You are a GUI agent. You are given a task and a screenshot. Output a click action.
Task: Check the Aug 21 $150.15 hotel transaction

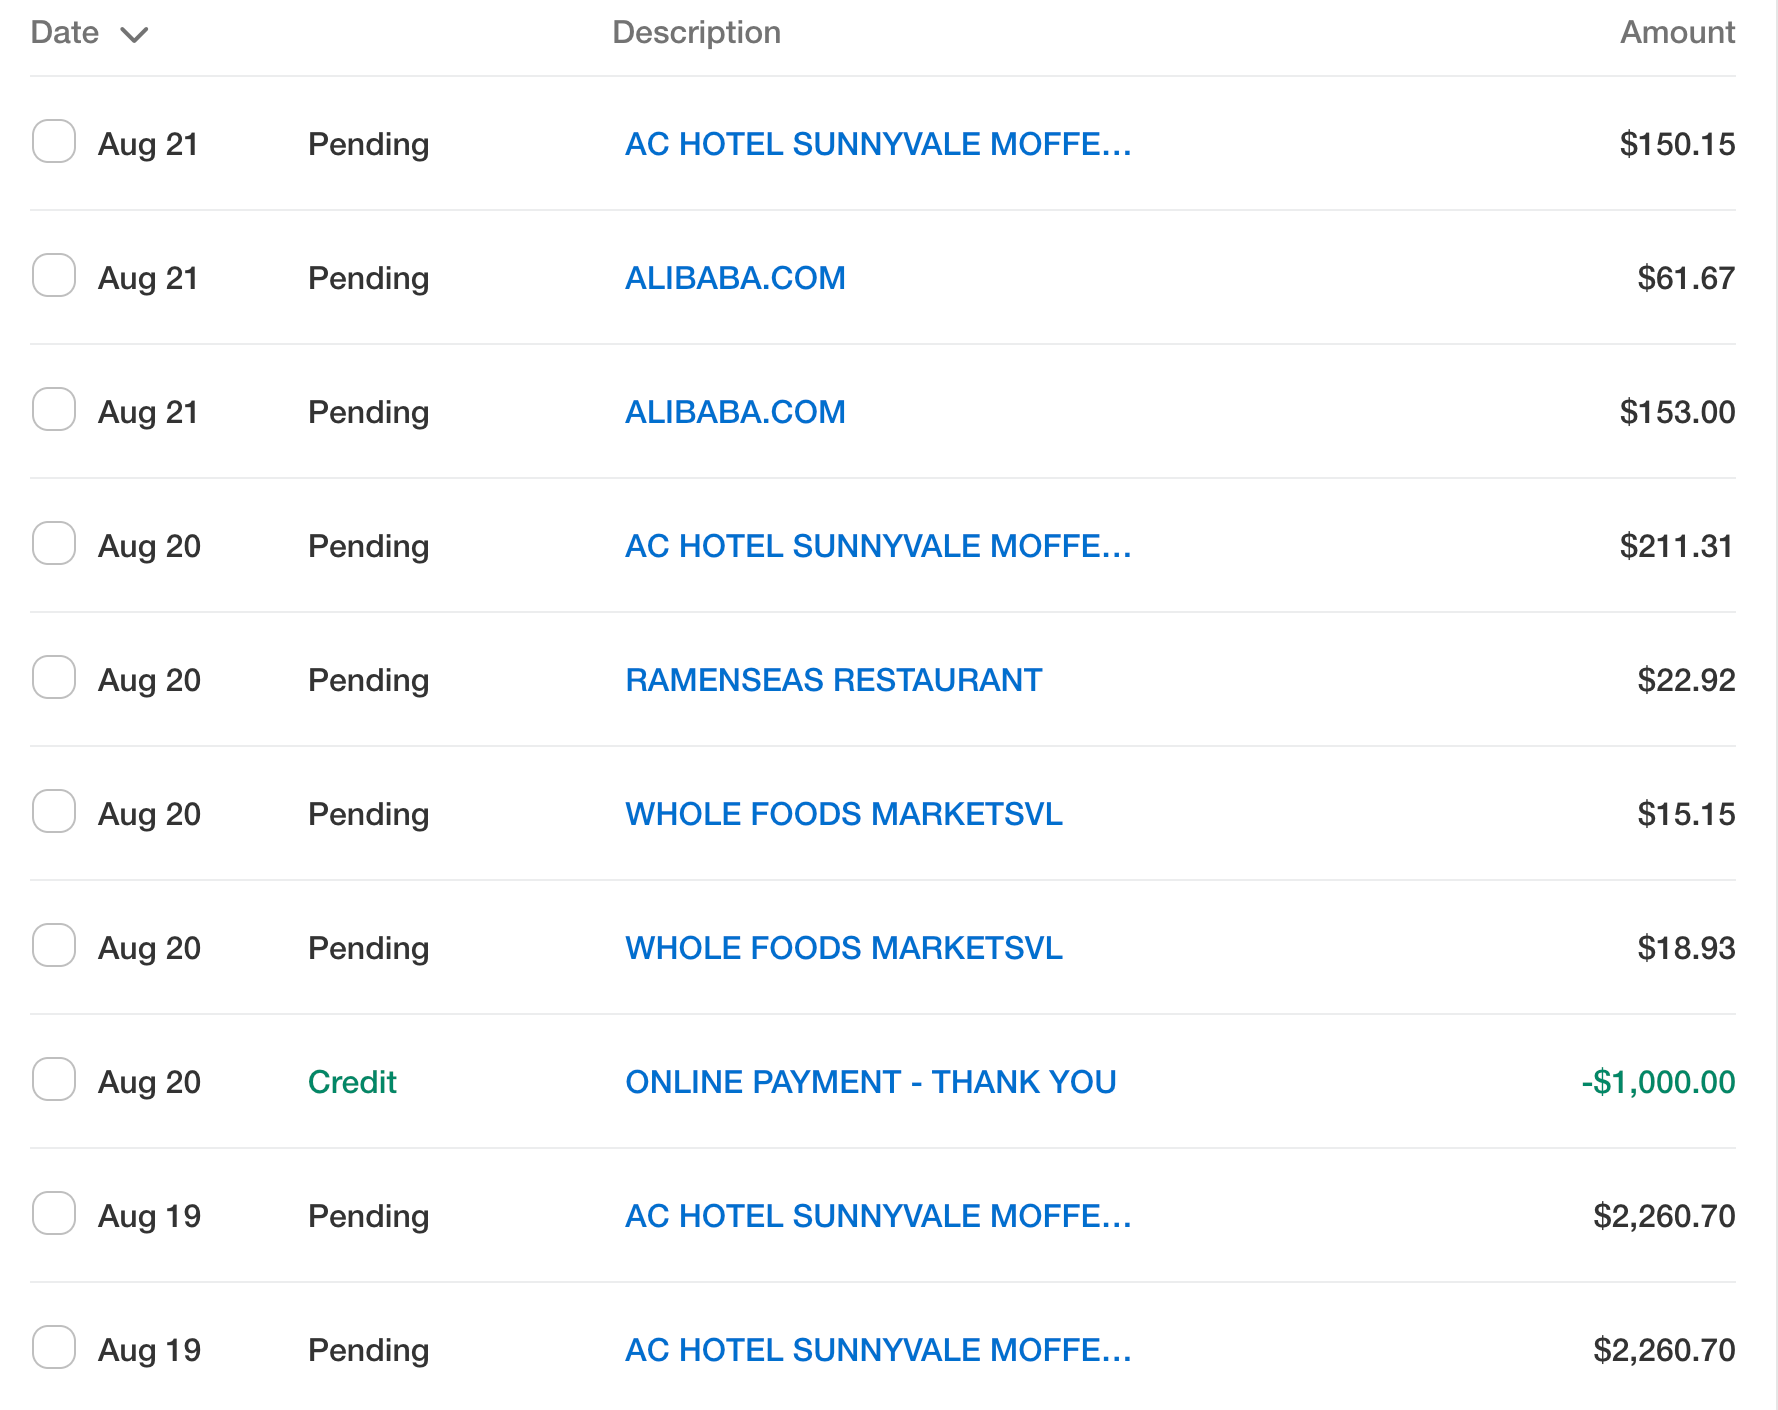tap(54, 141)
